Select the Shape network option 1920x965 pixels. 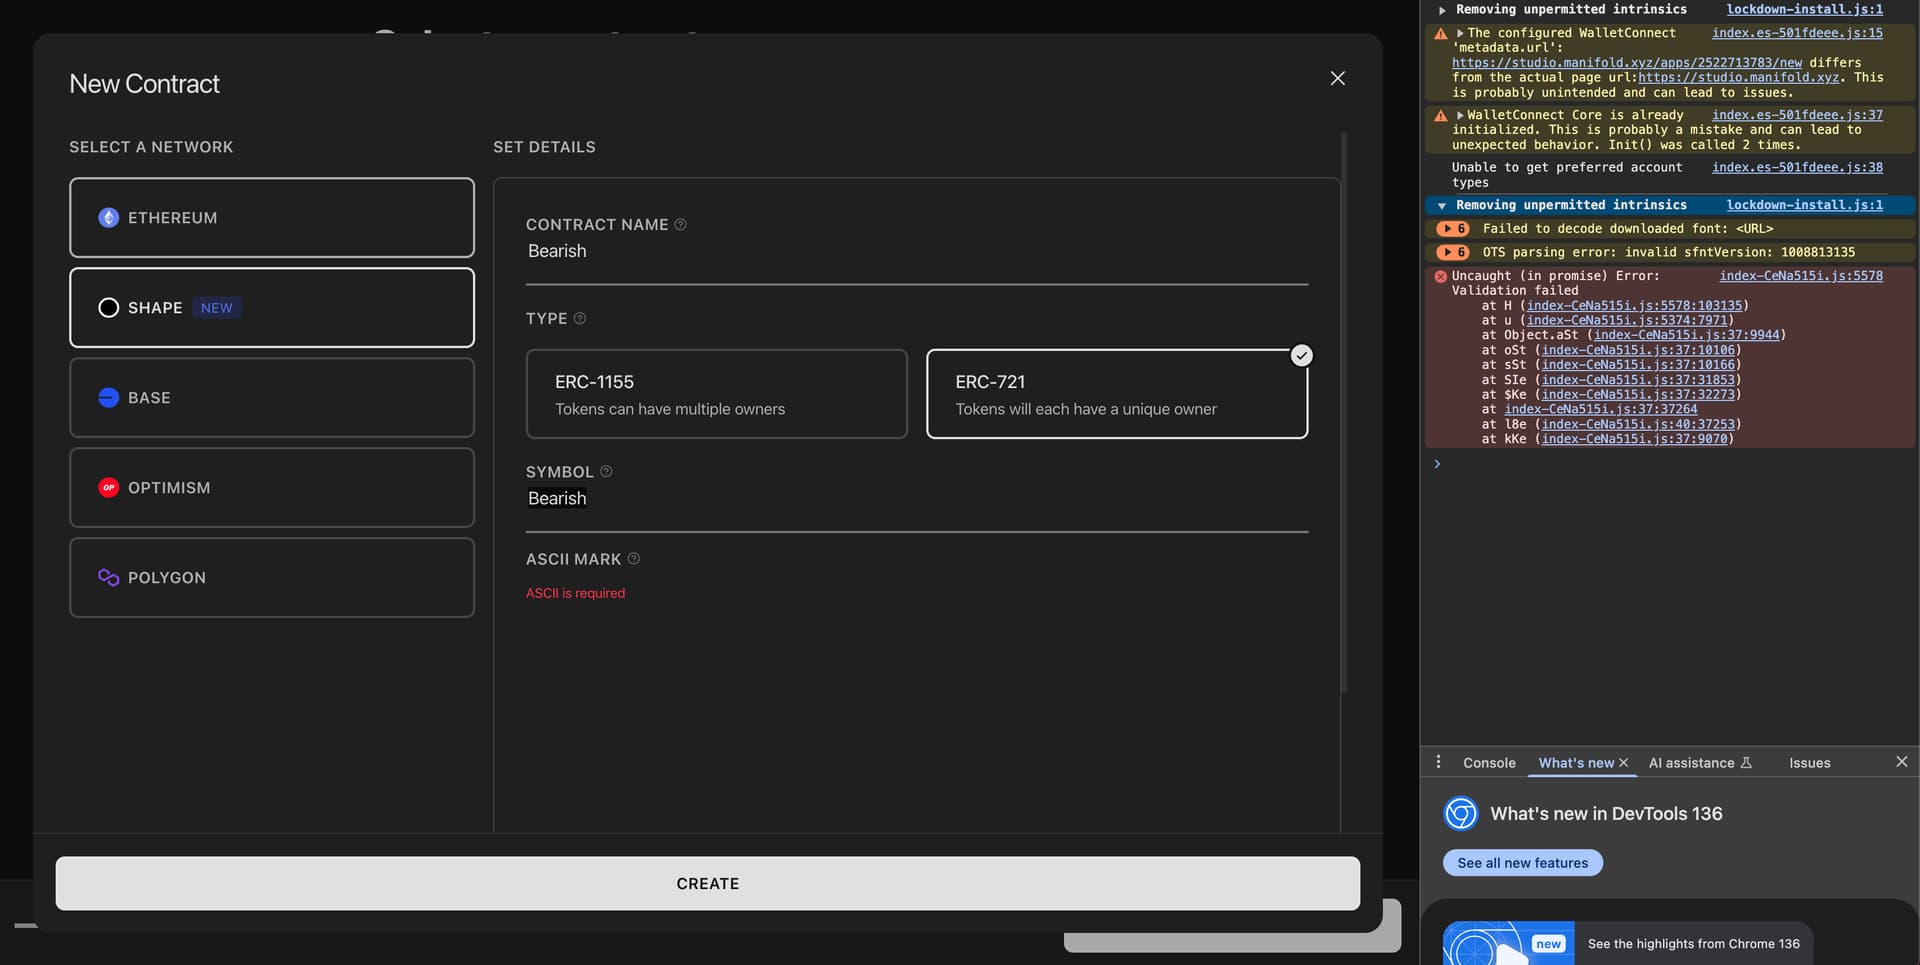tap(272, 308)
